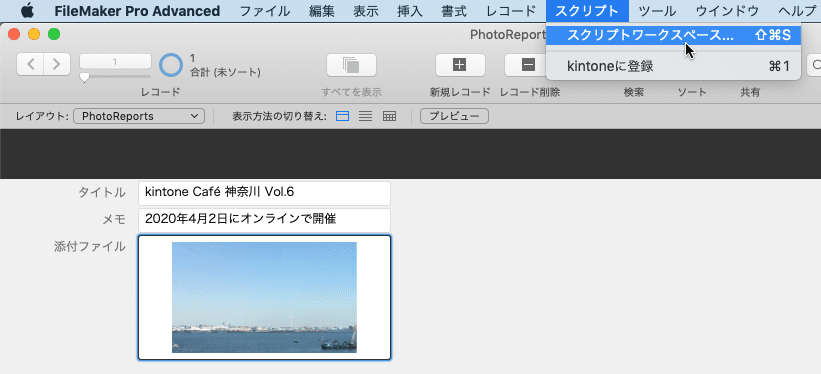Open the レコード menu
Screen dimensions: 821x374
coord(511,10)
